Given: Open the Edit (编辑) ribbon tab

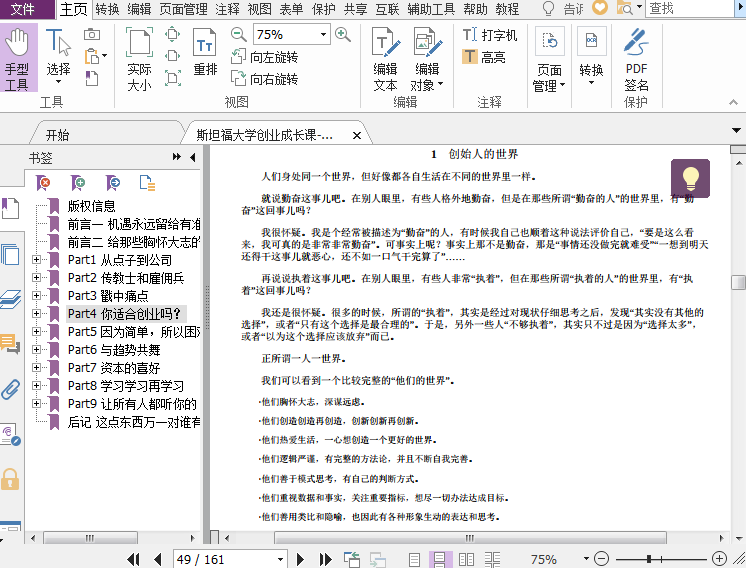Looking at the screenshot, I should (x=139, y=9).
